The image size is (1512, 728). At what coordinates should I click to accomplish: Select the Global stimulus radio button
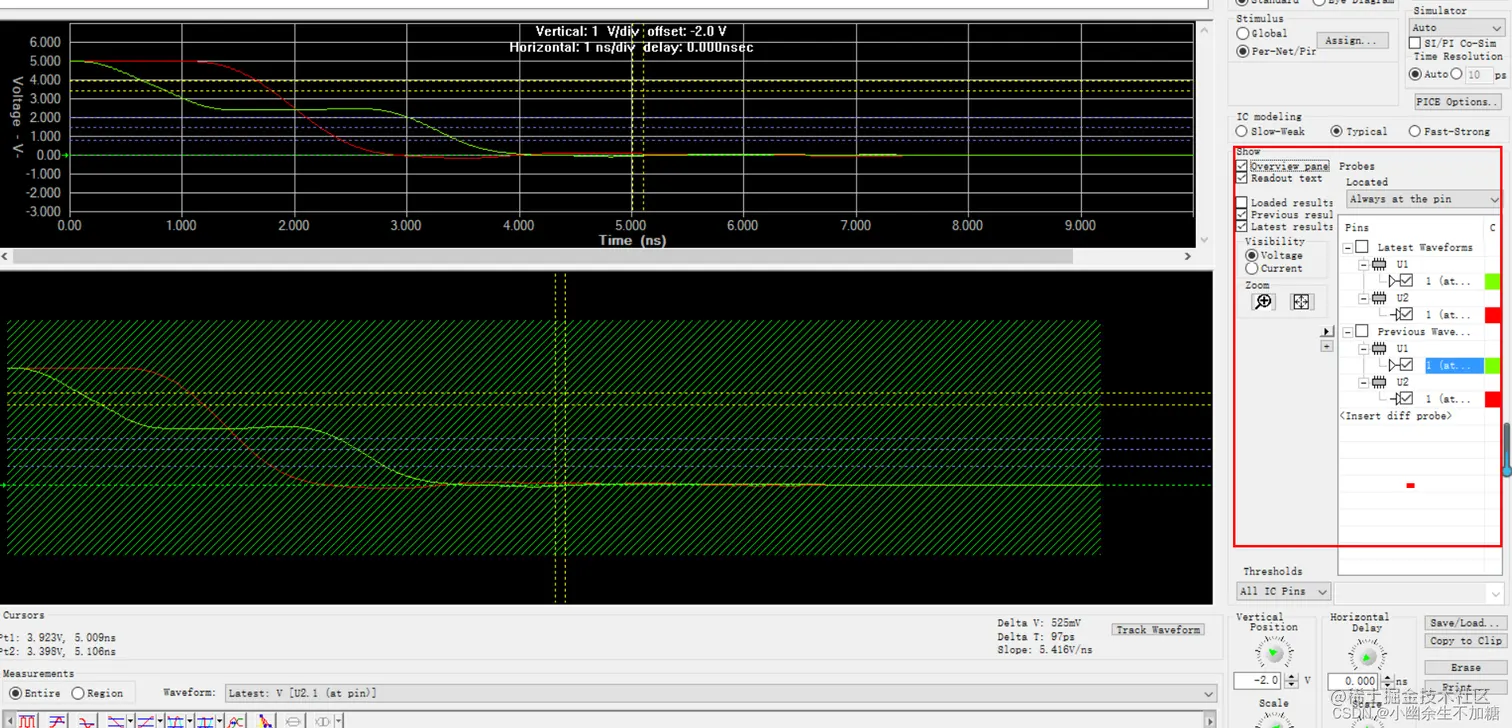pyautogui.click(x=1243, y=33)
